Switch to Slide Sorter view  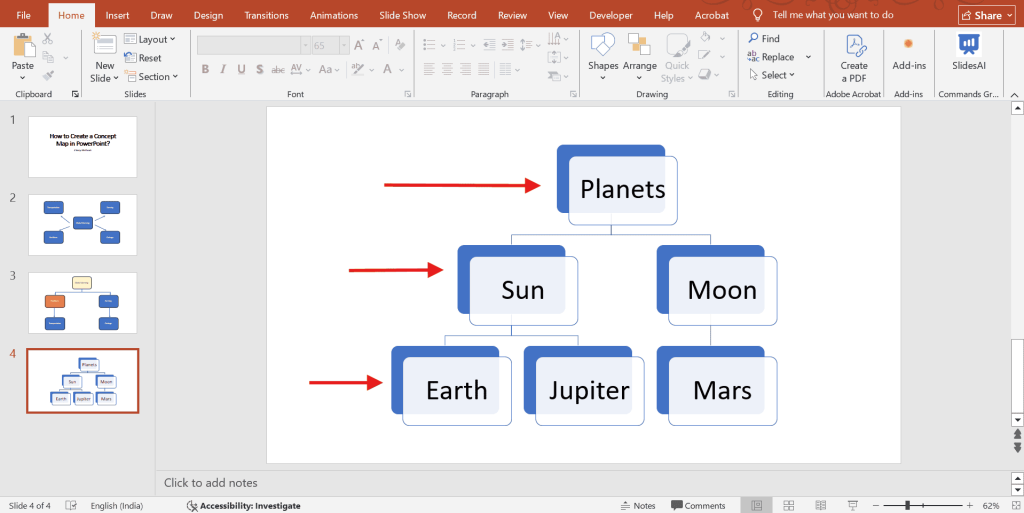tap(789, 505)
